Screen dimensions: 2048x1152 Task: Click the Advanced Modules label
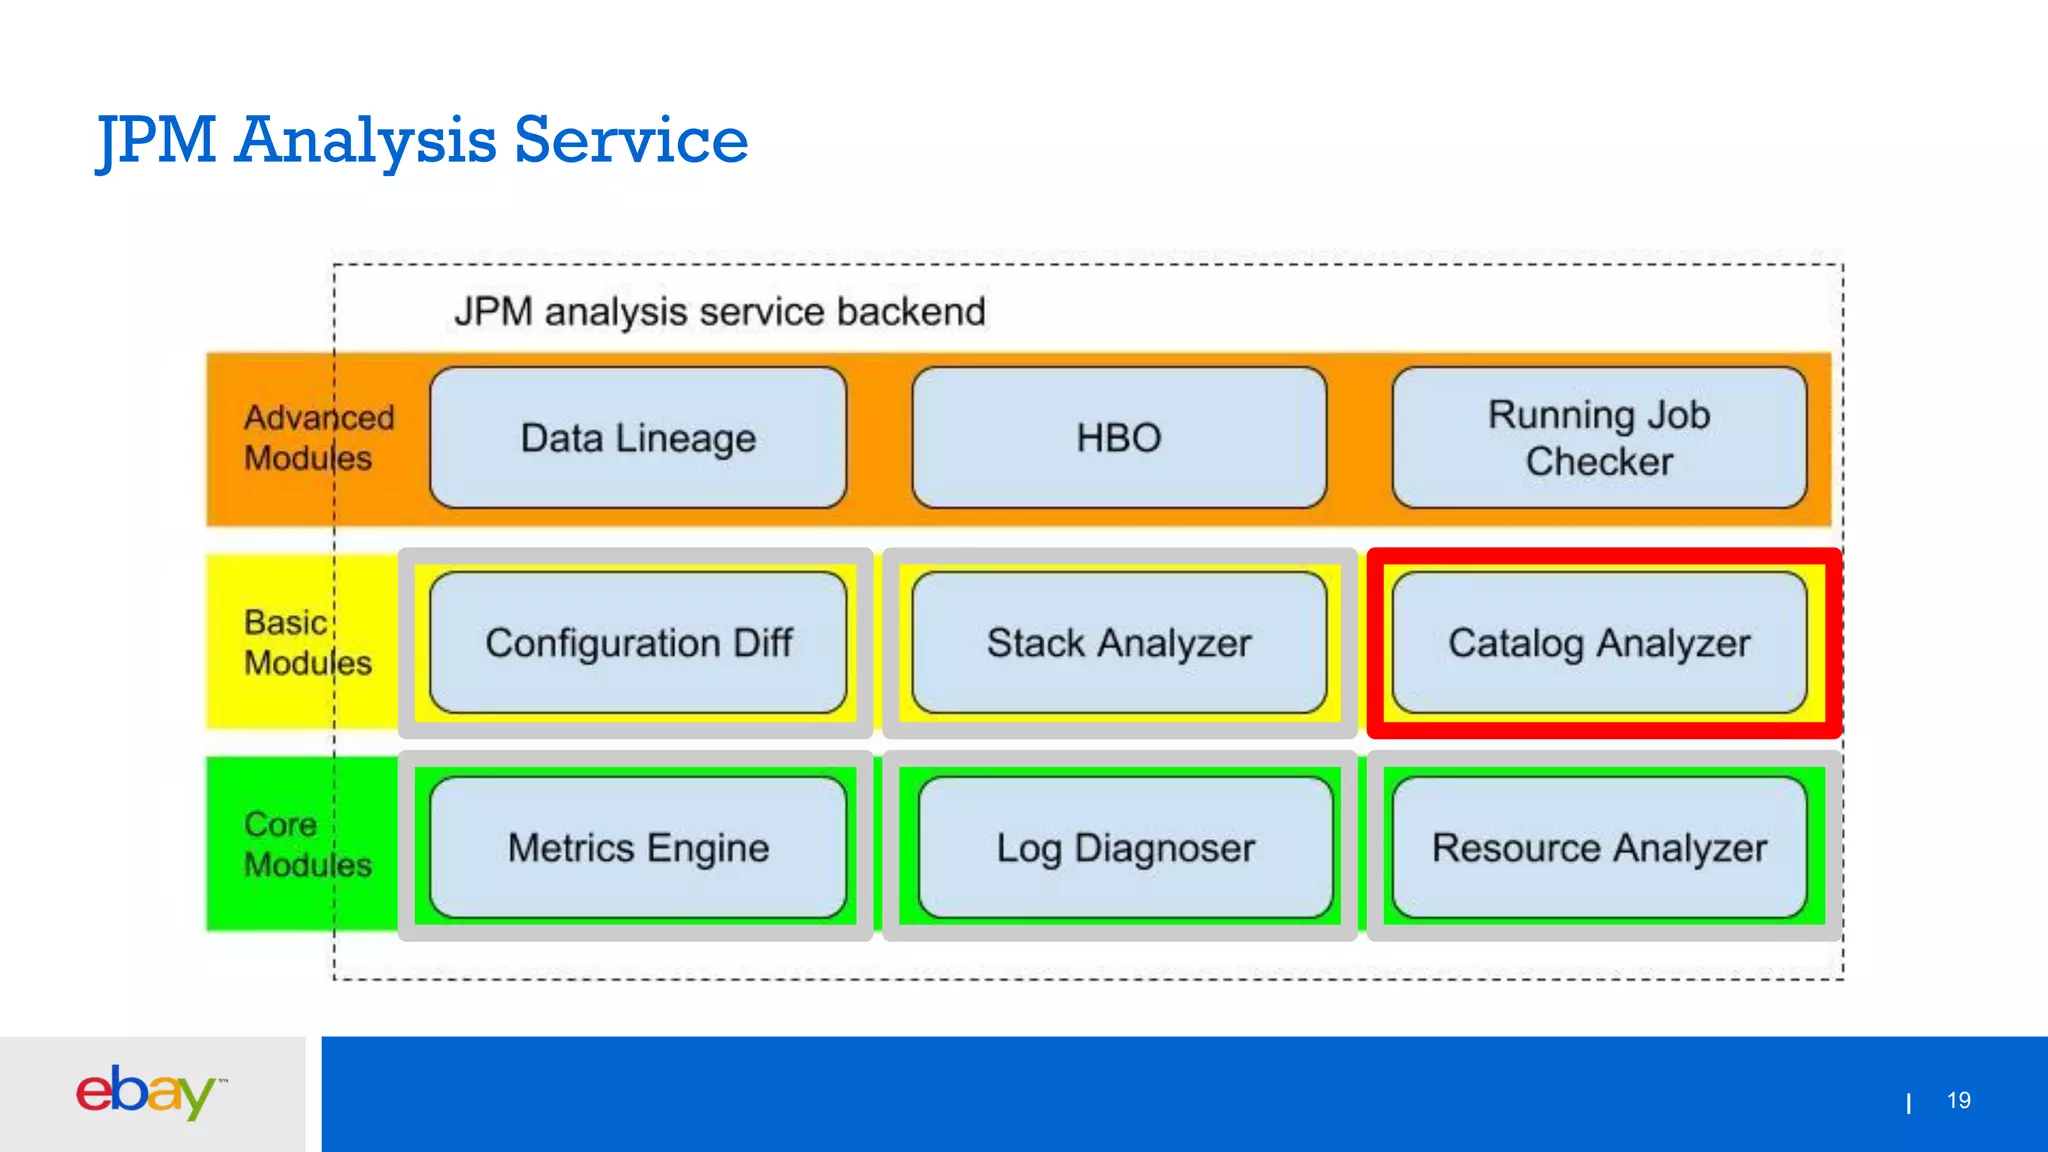click(x=319, y=438)
